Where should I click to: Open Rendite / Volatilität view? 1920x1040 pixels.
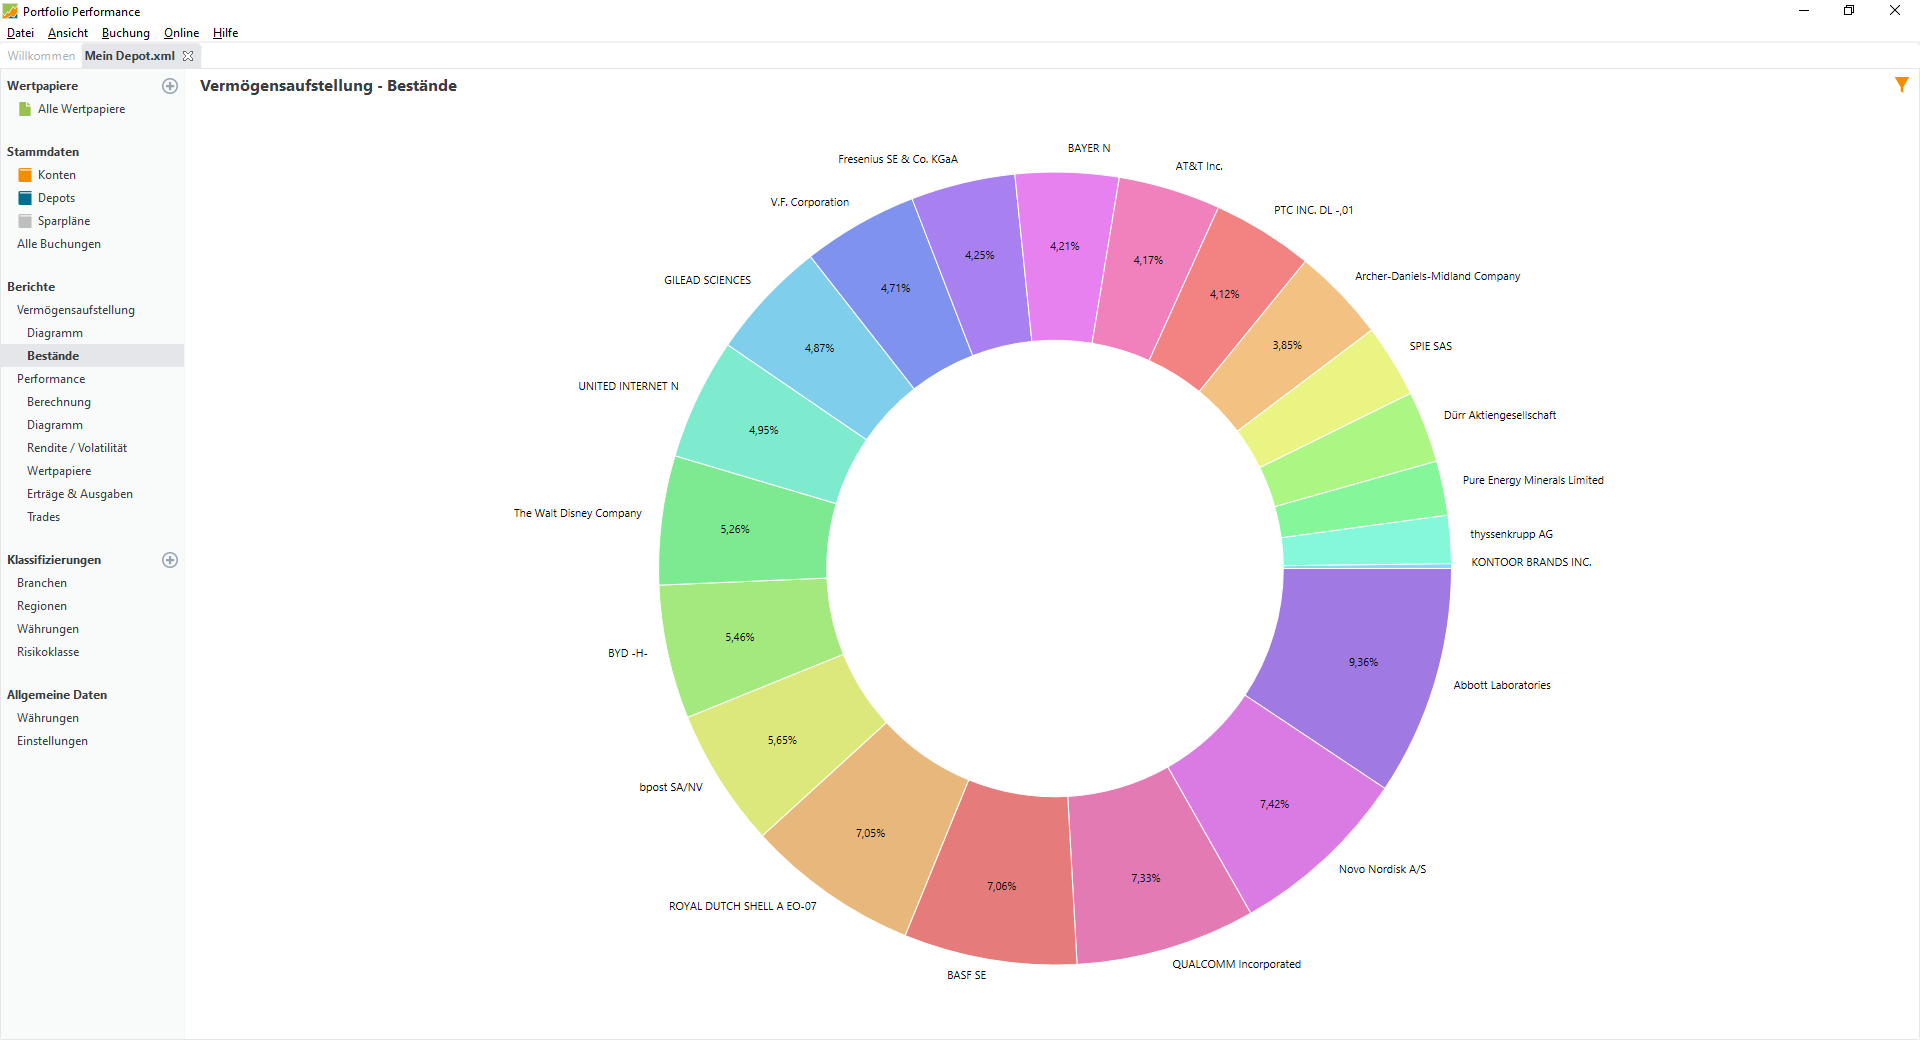tap(77, 448)
